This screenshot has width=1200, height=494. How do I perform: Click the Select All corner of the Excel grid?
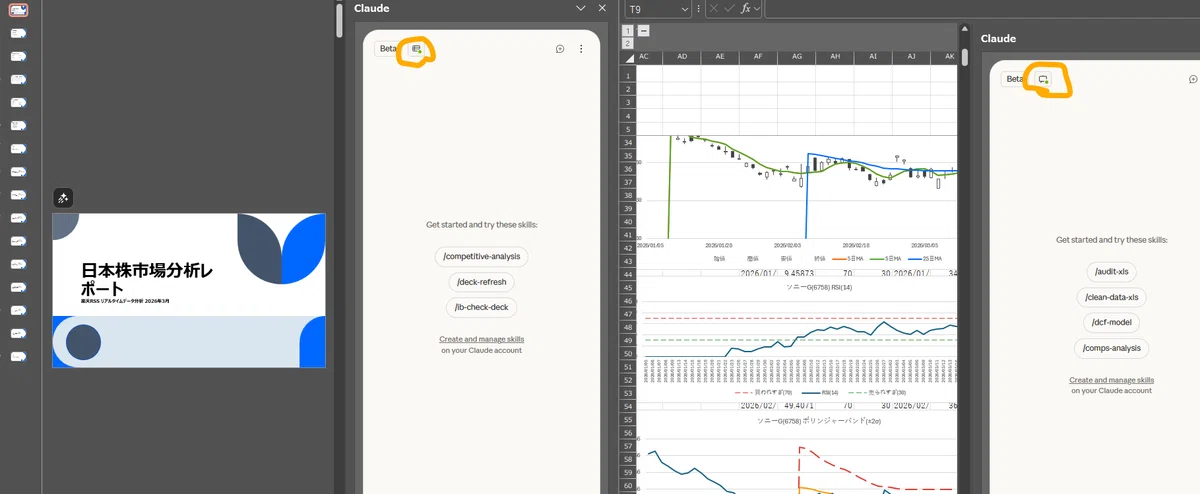pos(629,57)
